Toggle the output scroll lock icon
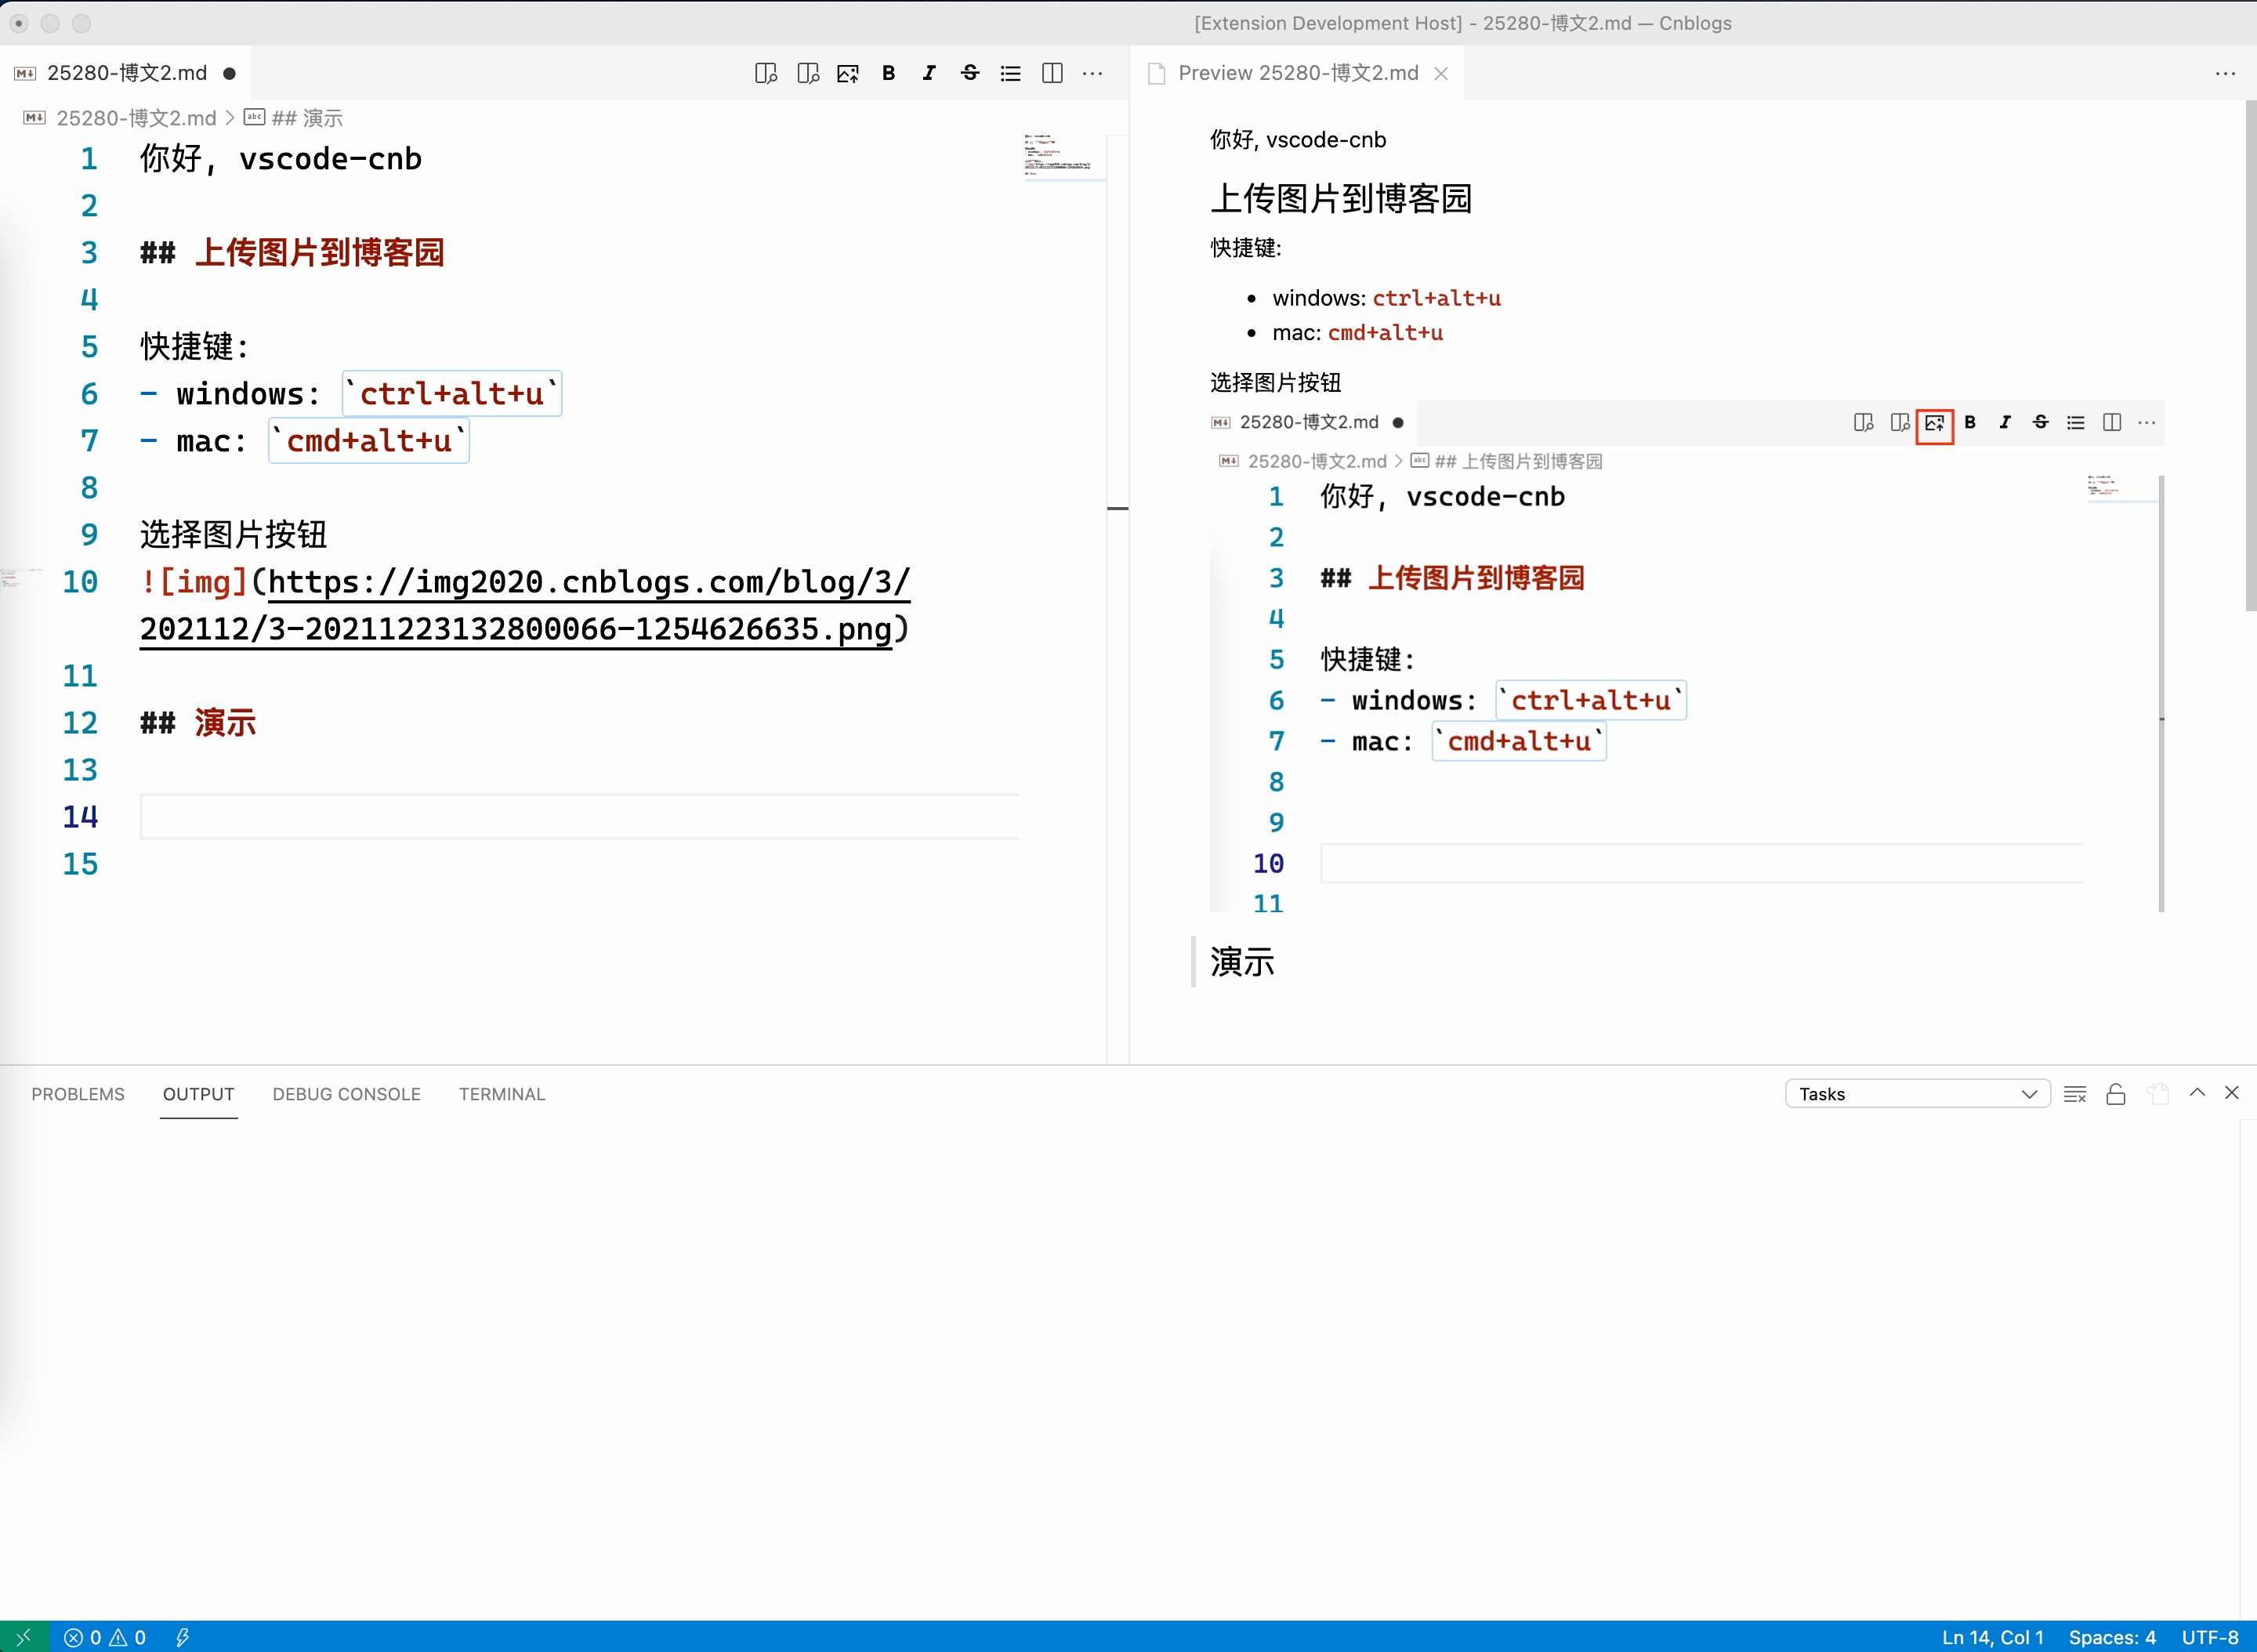This screenshot has height=1652, width=2257. pos(2116,1094)
